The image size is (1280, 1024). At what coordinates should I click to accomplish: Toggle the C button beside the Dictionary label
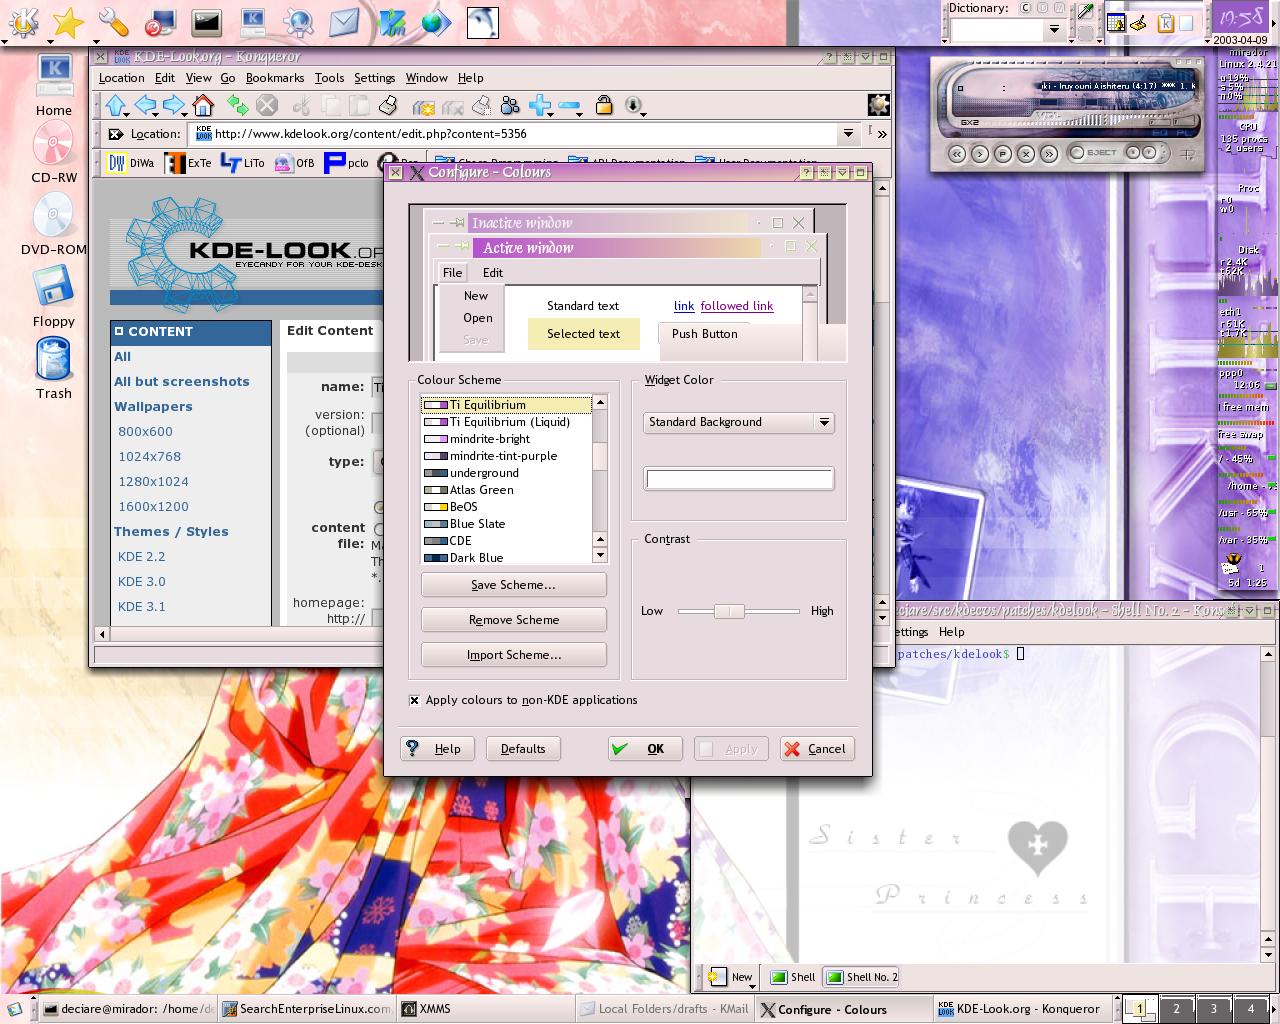pyautogui.click(x=1025, y=8)
